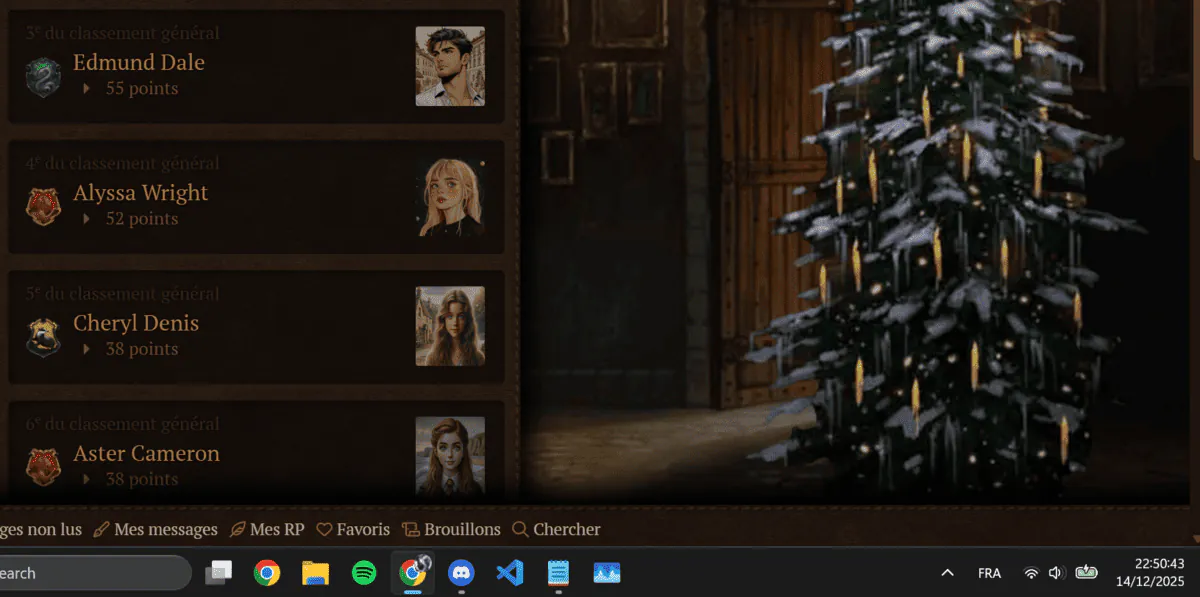Viewport: 1200px width, 597px height.
Task: Open Edmund Dale's profile link
Action: point(139,62)
